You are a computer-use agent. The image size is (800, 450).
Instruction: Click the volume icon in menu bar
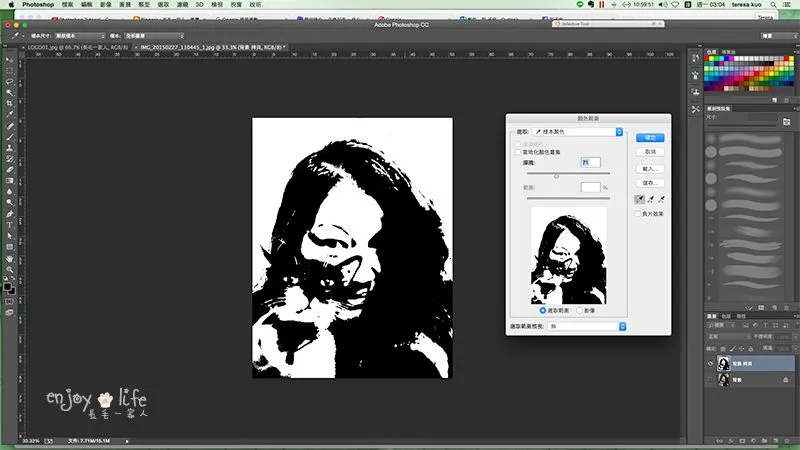coord(662,5)
